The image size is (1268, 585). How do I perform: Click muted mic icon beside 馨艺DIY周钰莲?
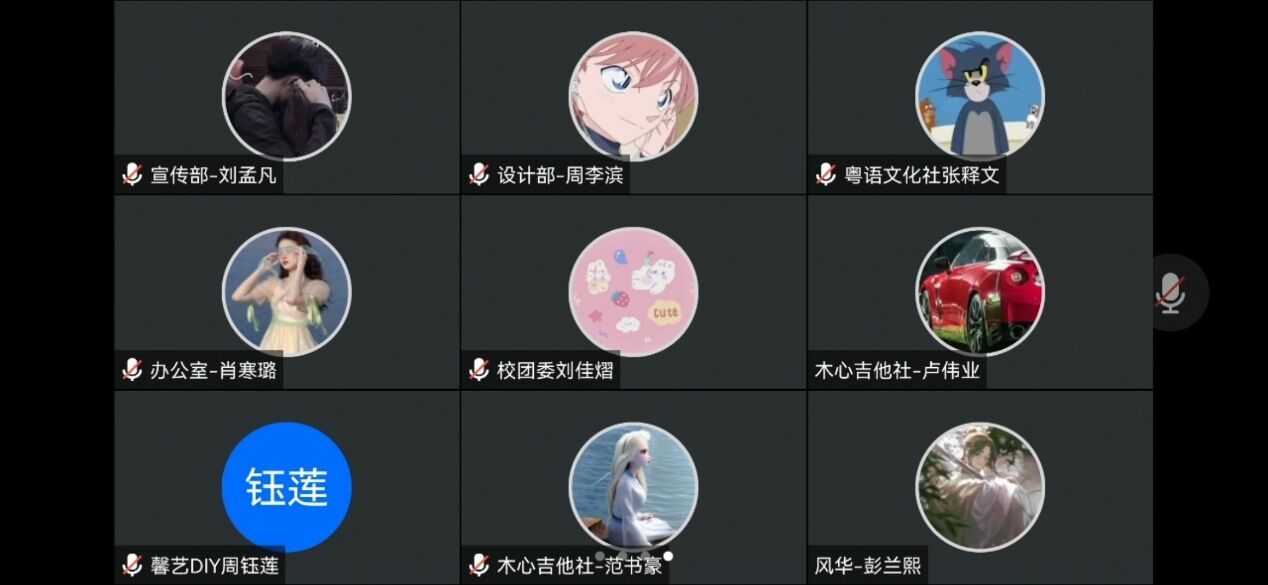132,565
